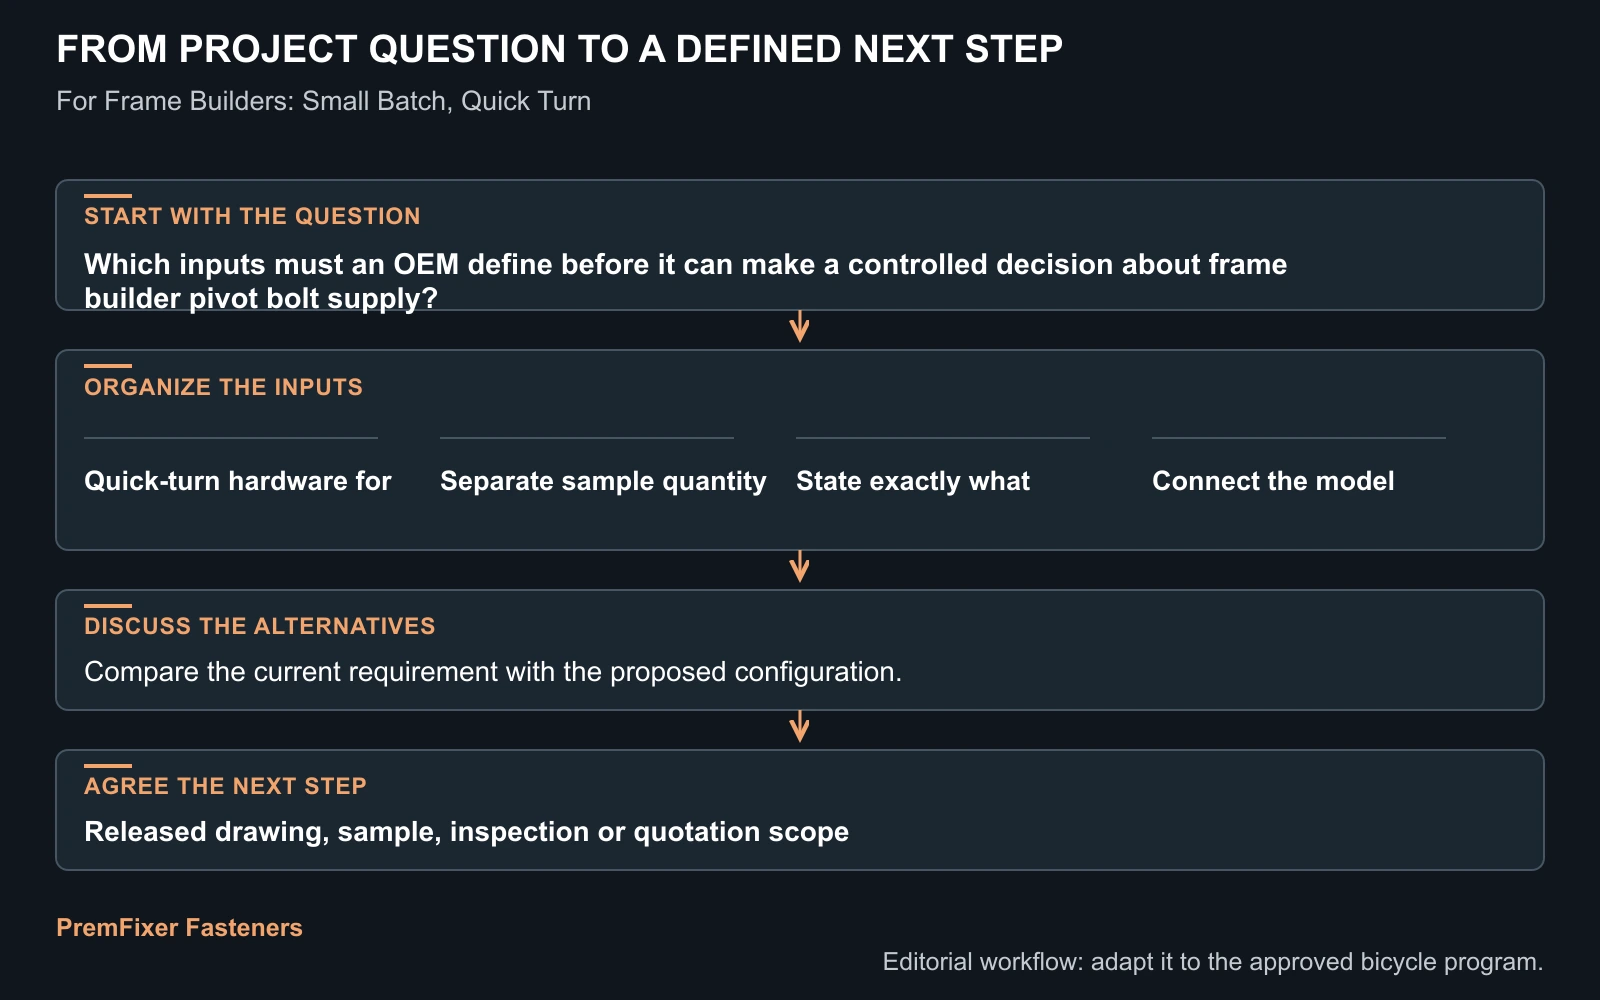Click Released drawing, sample, inspection text
The width and height of the screenshot is (1600, 1000).
click(466, 832)
